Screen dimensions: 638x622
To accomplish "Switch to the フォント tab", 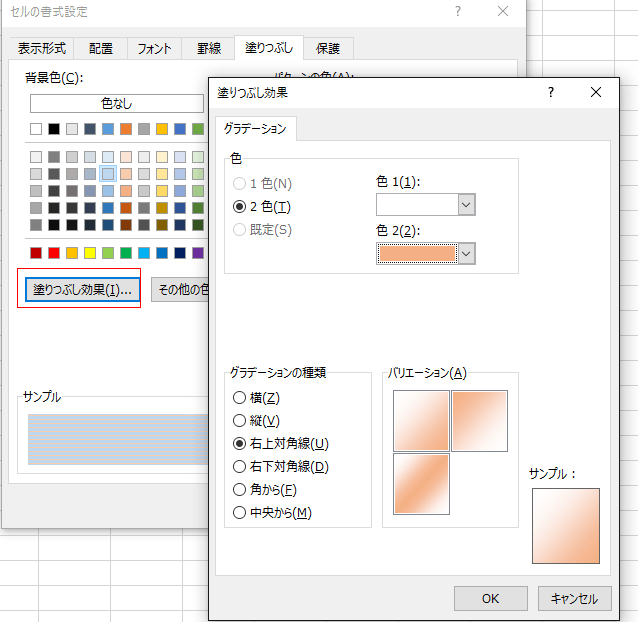I will pyautogui.click(x=154, y=48).
